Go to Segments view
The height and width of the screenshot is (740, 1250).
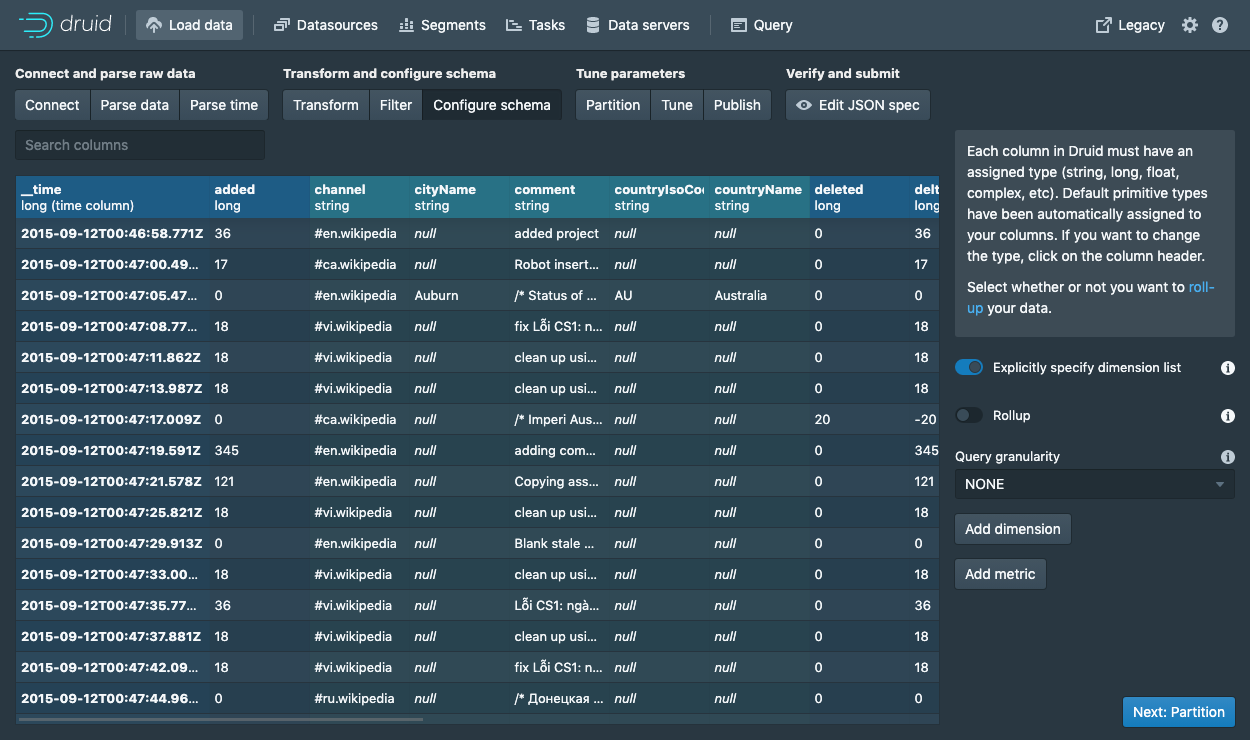click(442, 25)
